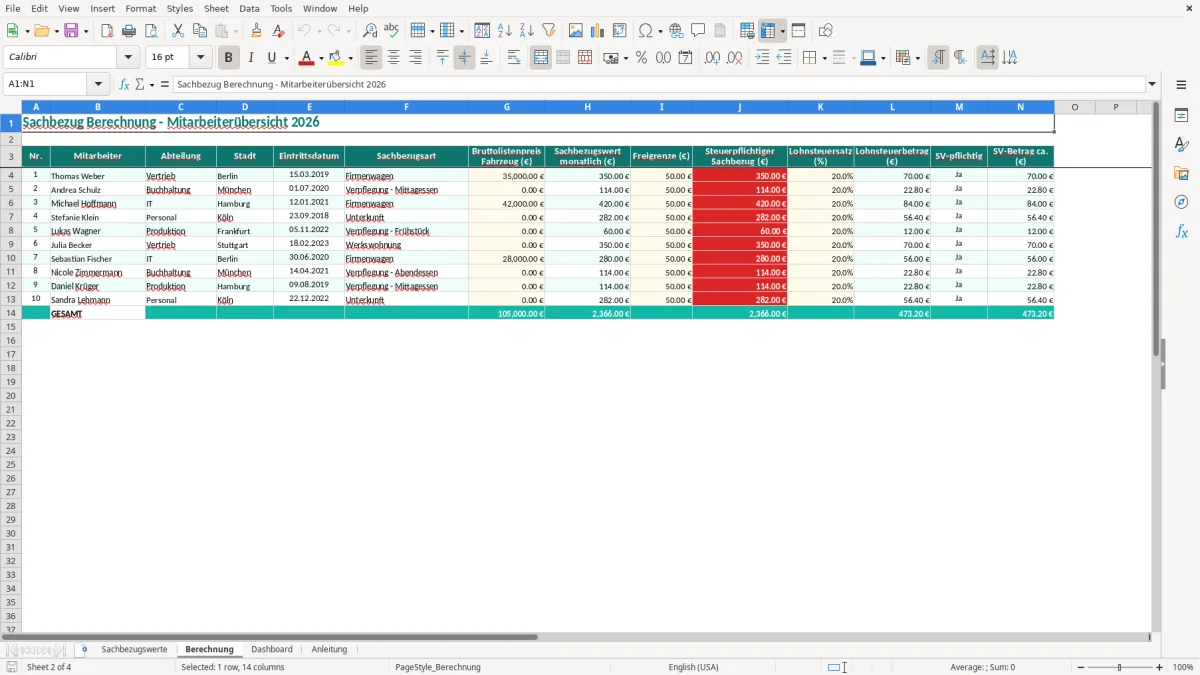Click the Add Decimal Place icon
The width and height of the screenshot is (1200, 675).
point(713,58)
